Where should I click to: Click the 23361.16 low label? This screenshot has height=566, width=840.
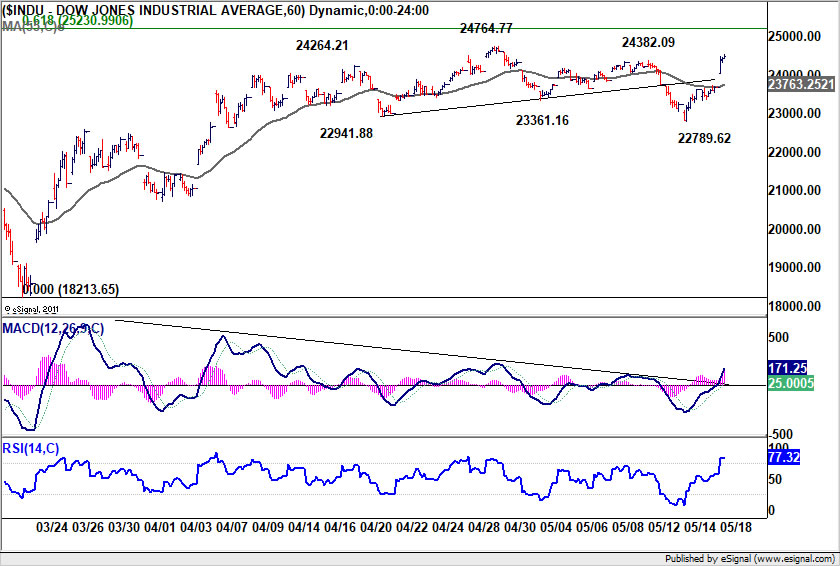542,120
